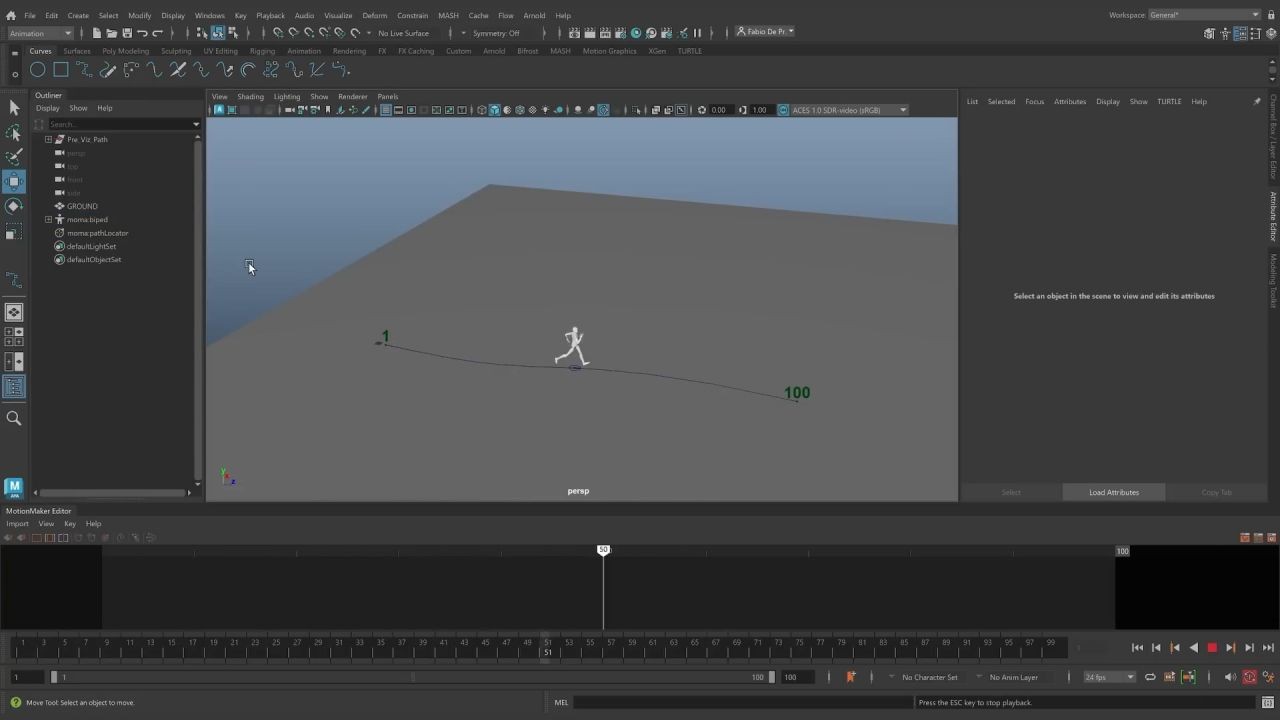Image resolution: width=1280 pixels, height=720 pixels.
Task: Click the Load Attributes button
Action: [1113, 492]
